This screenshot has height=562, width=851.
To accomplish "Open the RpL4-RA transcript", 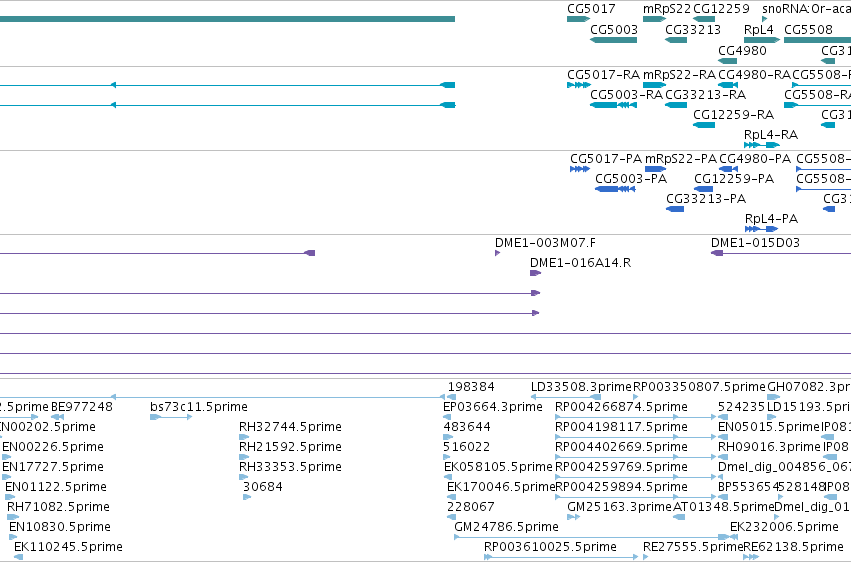I will 762,145.
